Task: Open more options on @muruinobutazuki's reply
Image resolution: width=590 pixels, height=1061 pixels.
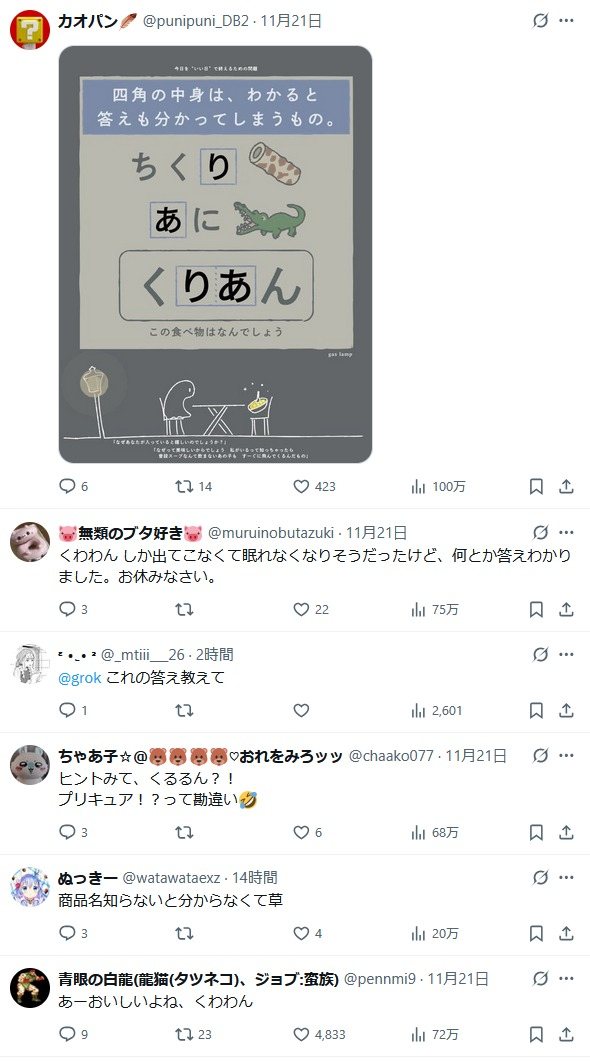Action: click(x=566, y=532)
